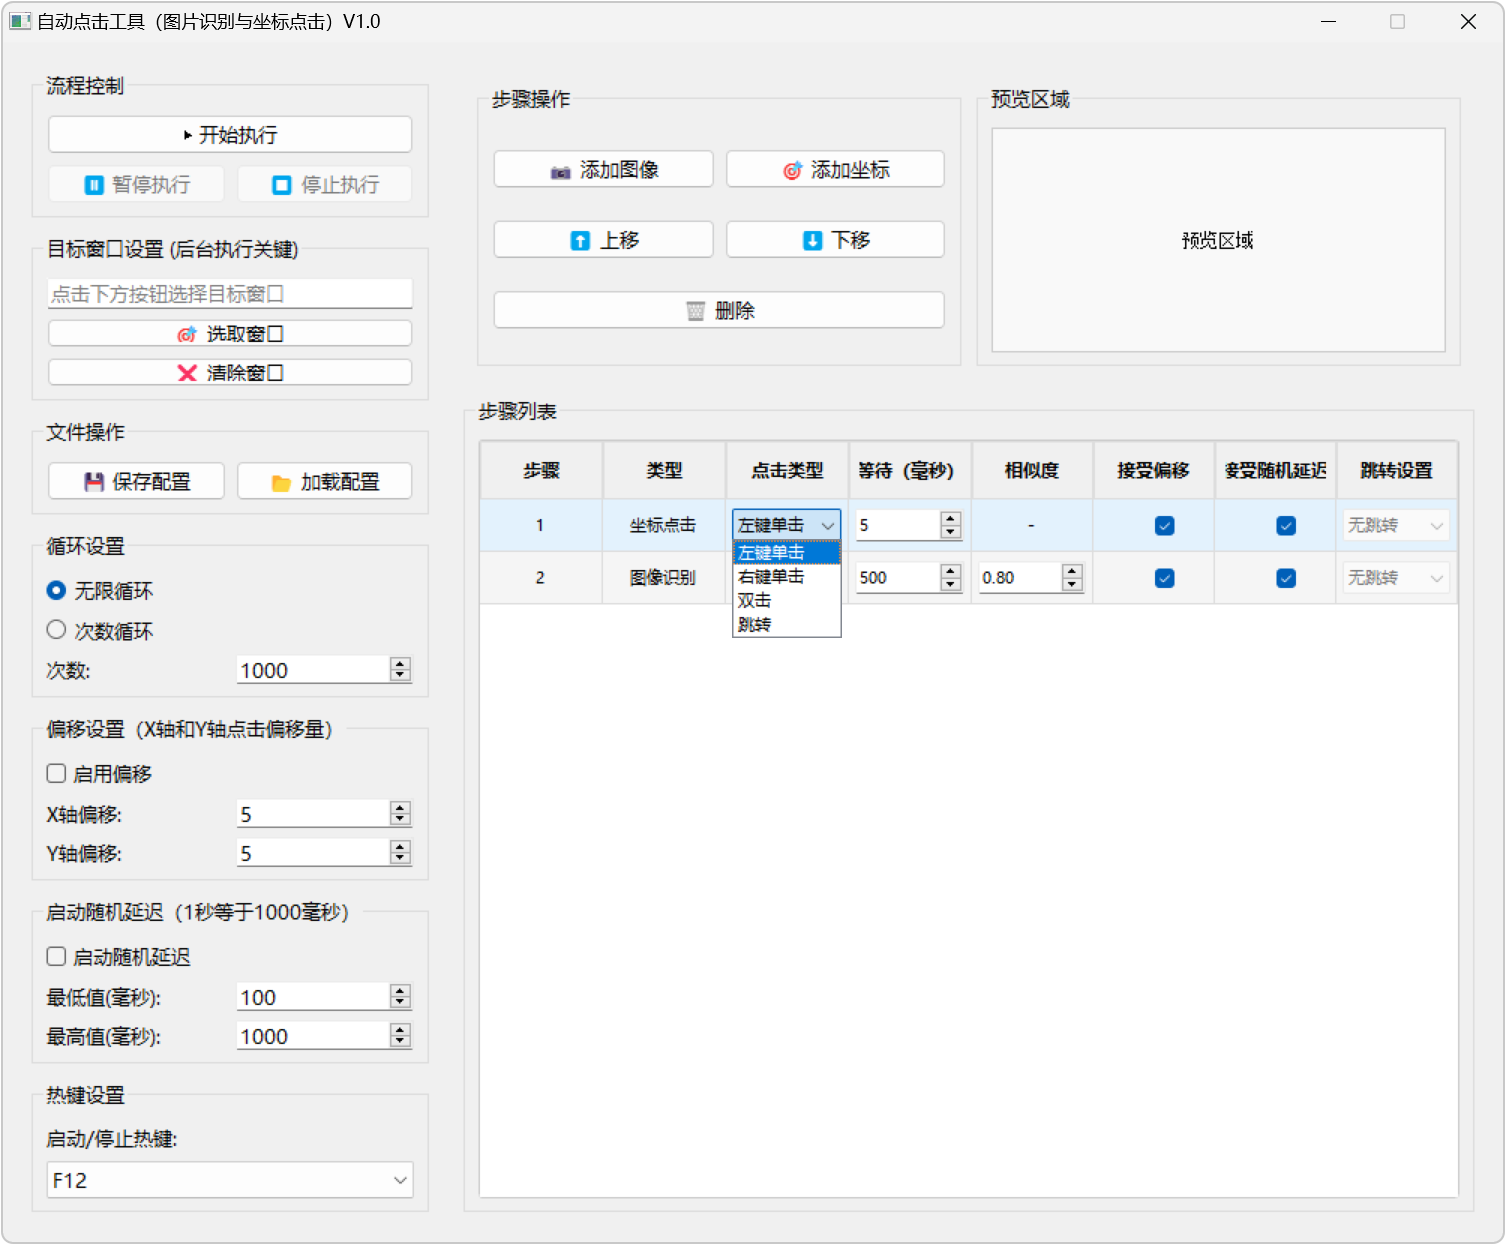Click the pause icon on 暂停执行
This screenshot has width=1506, height=1246.
pyautogui.click(x=94, y=185)
